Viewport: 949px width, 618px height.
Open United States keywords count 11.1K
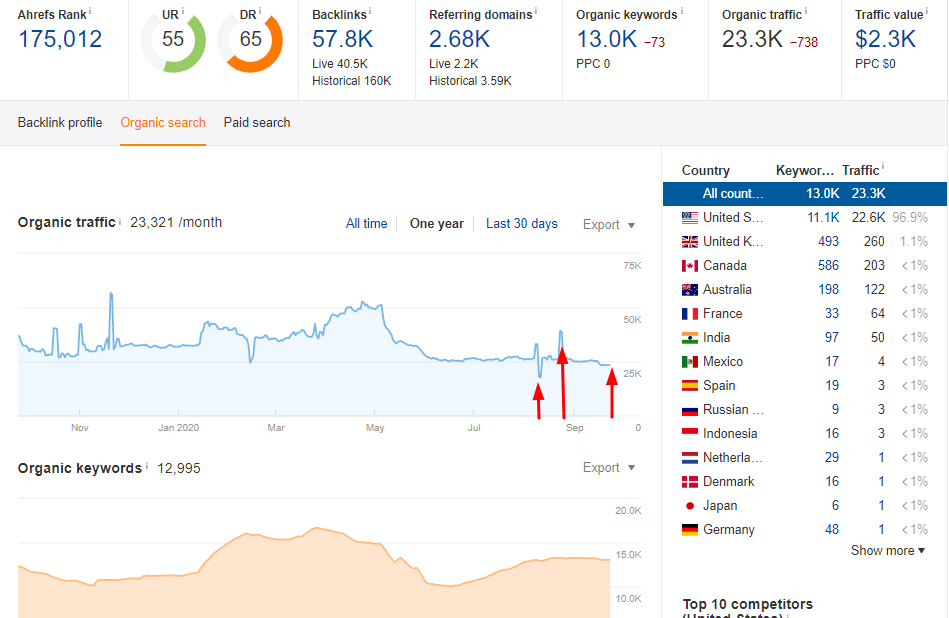click(823, 217)
